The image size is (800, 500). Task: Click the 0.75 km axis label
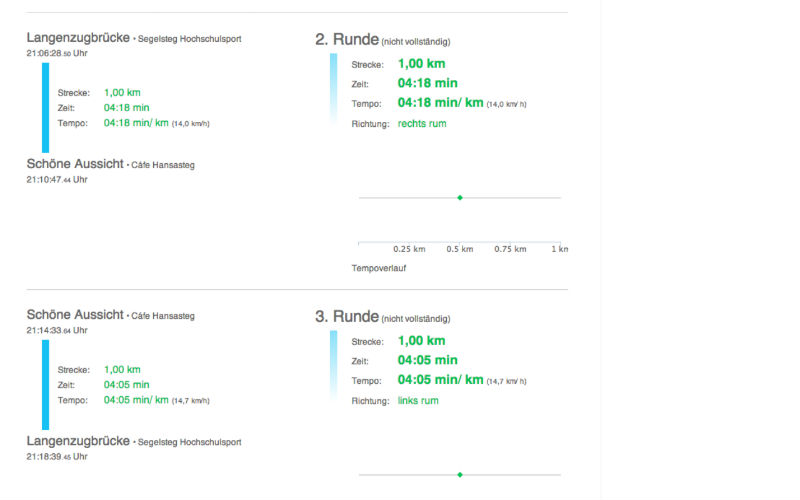511,249
